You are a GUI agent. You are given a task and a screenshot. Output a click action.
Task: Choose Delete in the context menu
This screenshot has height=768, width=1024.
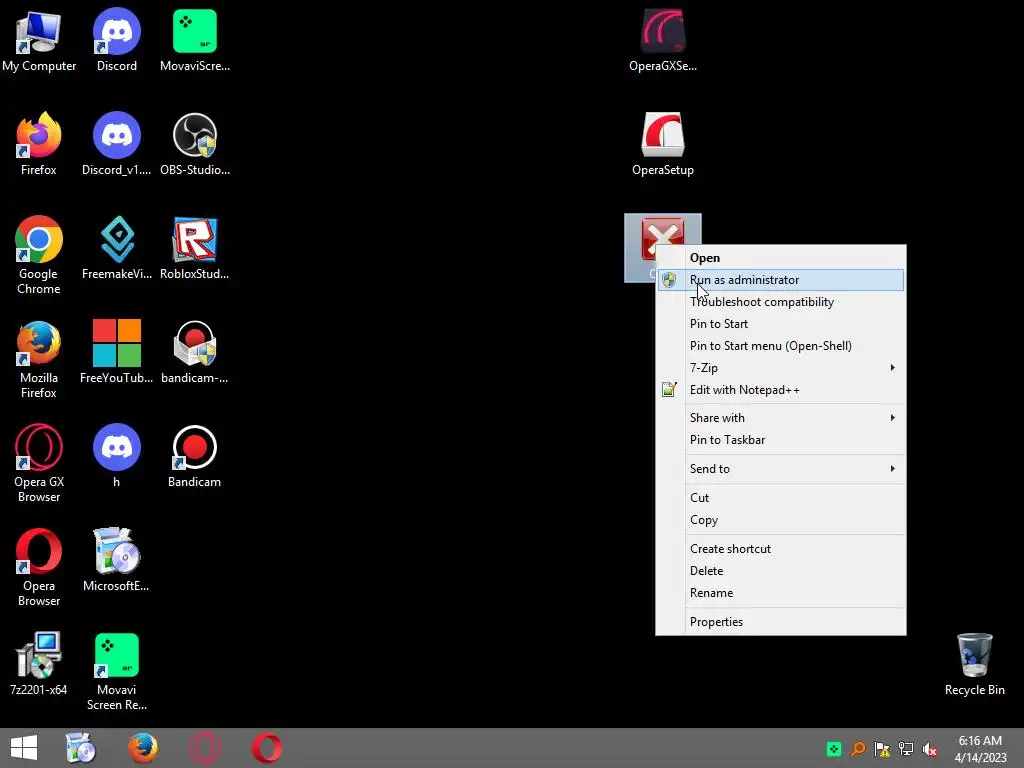pos(780,571)
